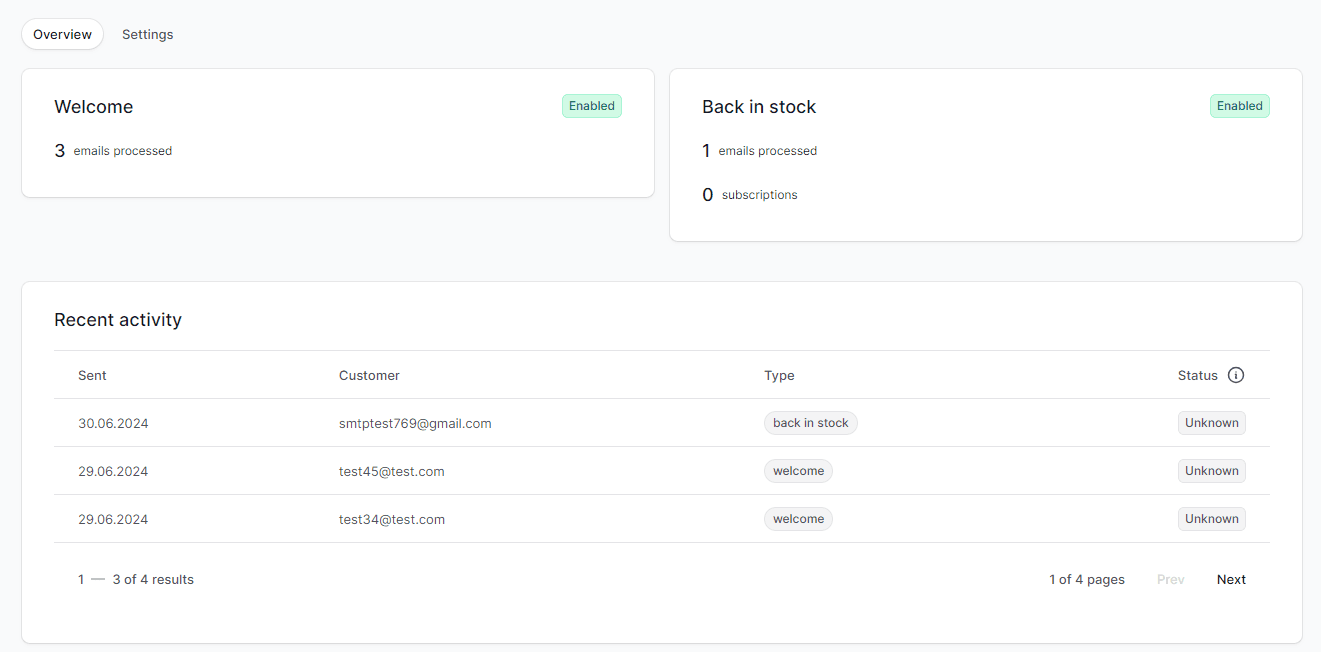Click the Enabled badge on Welcome card
The width and height of the screenshot is (1321, 652).
click(591, 106)
